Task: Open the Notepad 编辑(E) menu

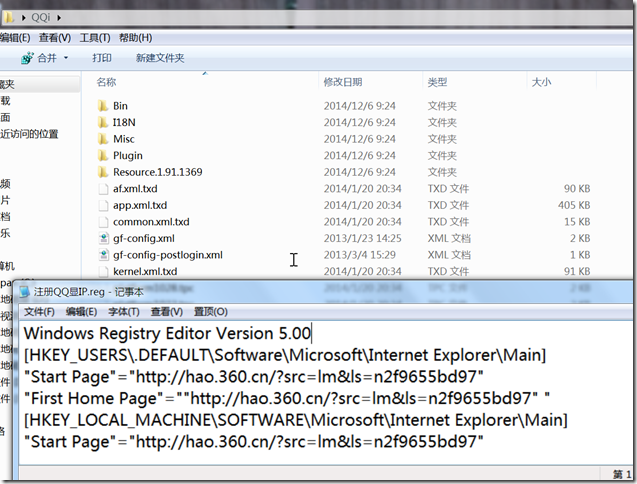Action: tap(82, 312)
